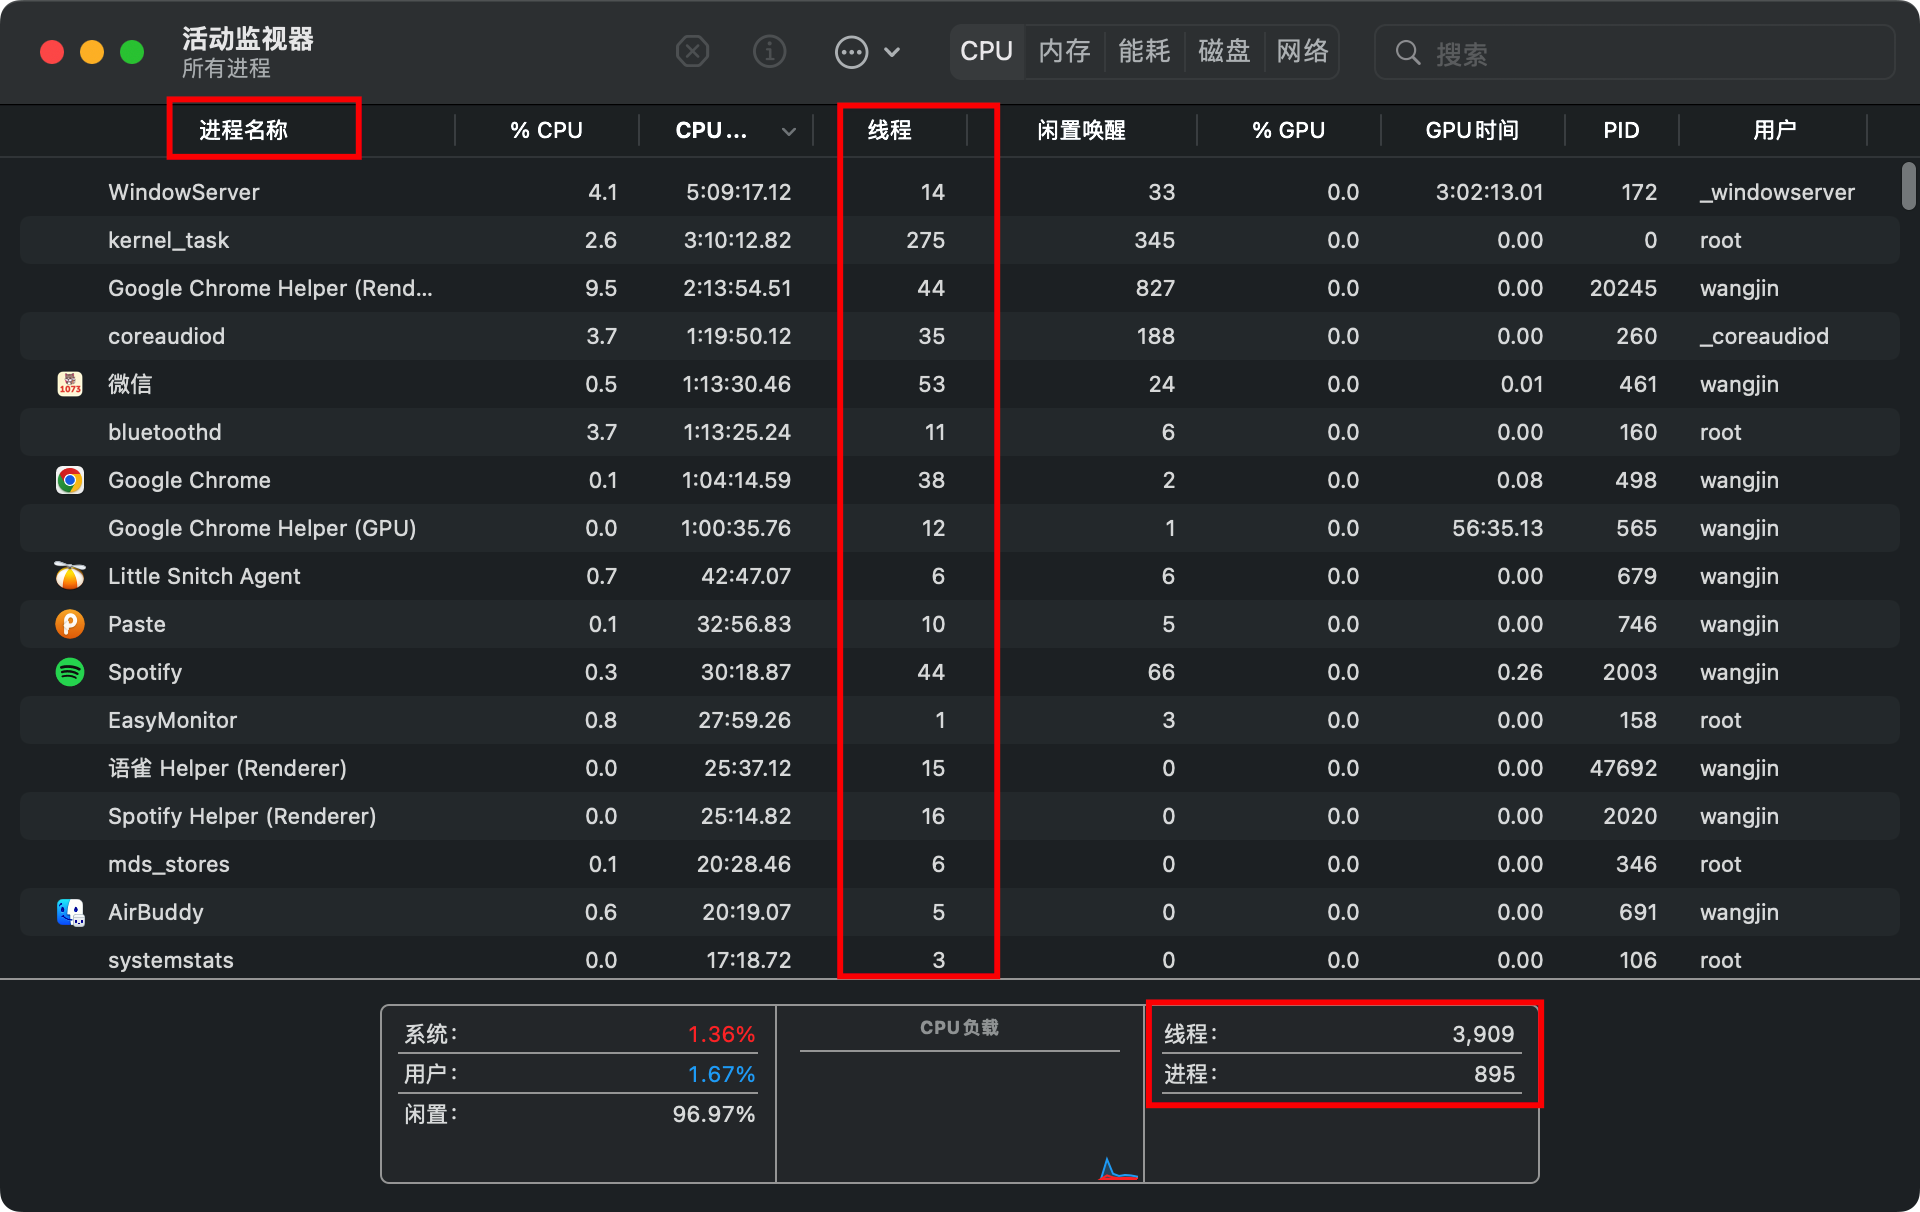This screenshot has width=1920, height=1212.
Task: Click the 进程 total 895 value
Action: pyautogui.click(x=1494, y=1074)
